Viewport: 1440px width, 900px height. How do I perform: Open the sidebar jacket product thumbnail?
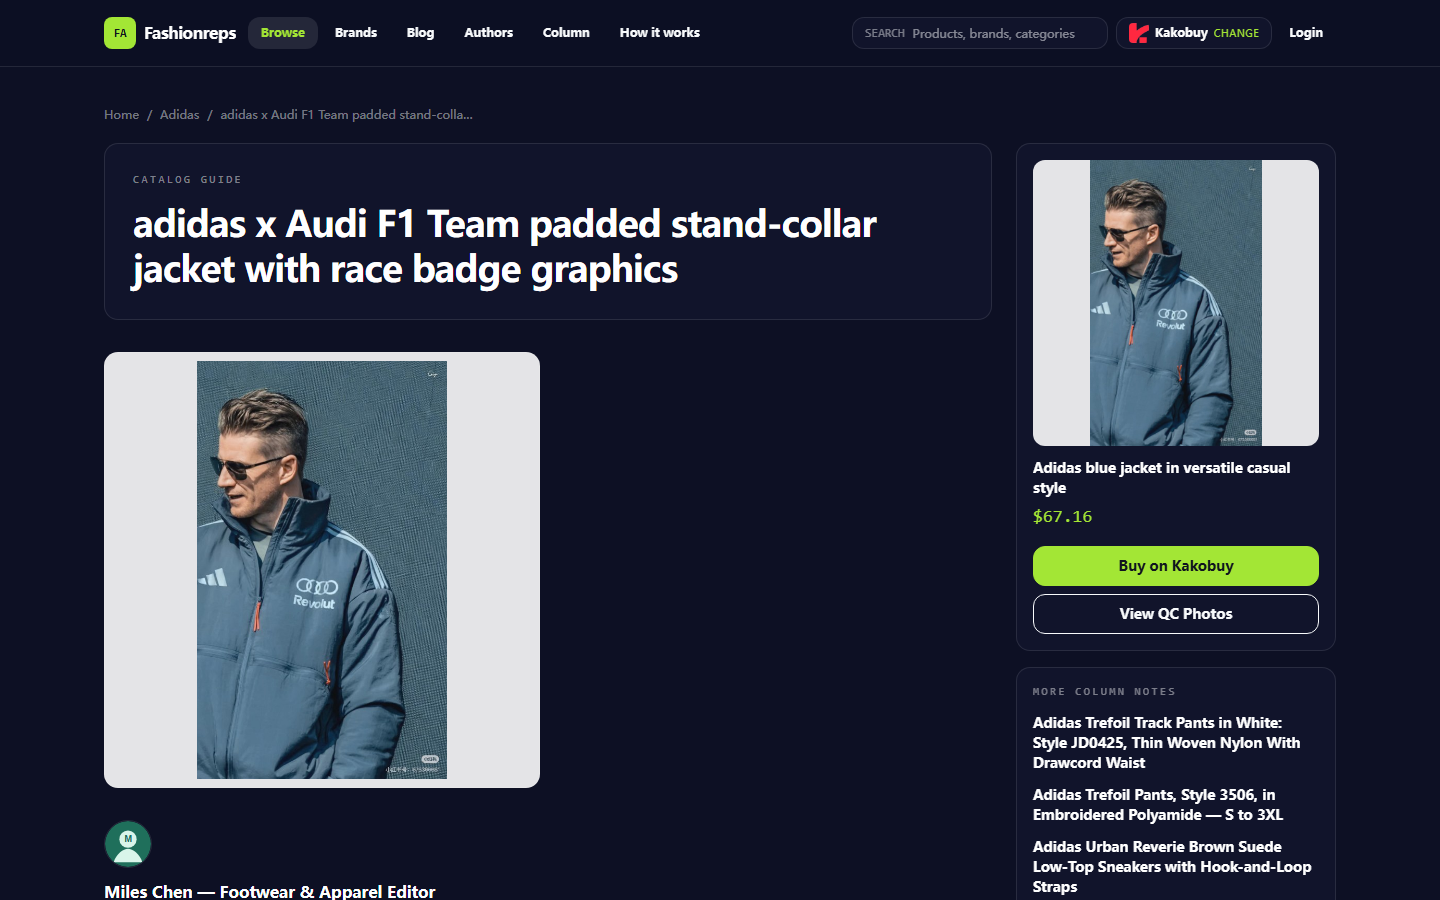(1176, 303)
